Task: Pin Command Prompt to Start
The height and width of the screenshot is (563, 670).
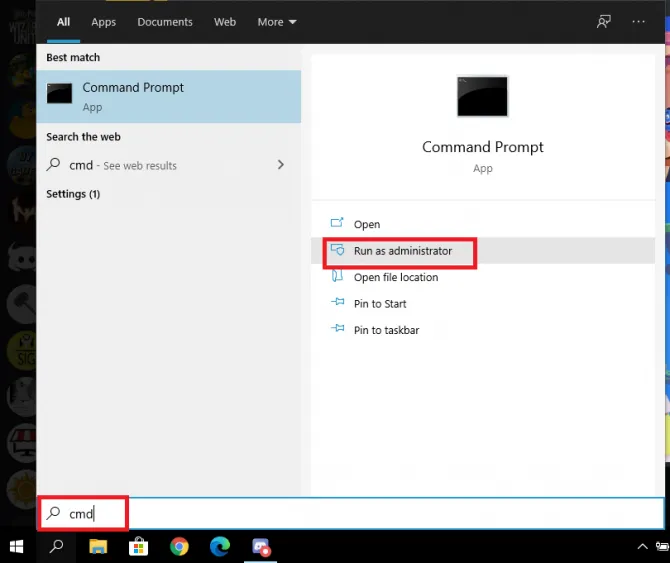Action: click(380, 304)
